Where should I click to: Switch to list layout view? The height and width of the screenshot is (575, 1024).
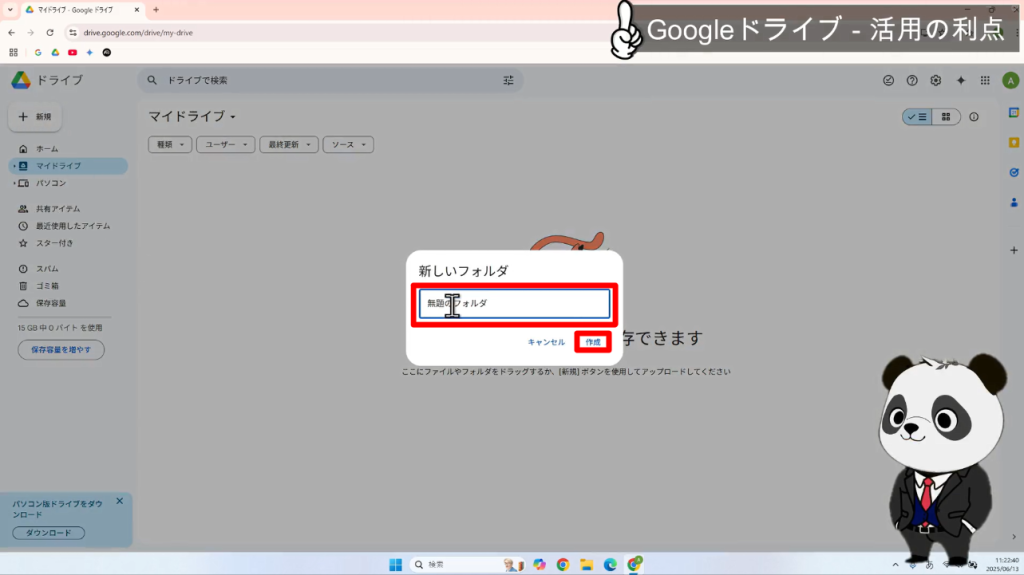click(x=917, y=117)
